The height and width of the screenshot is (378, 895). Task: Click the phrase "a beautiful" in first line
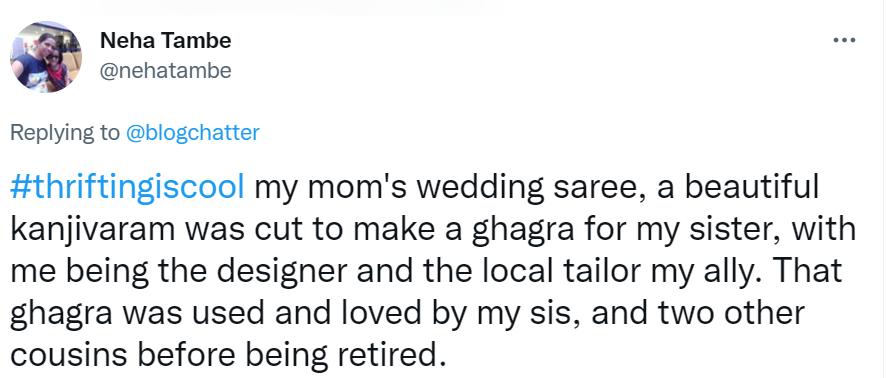(x=737, y=188)
